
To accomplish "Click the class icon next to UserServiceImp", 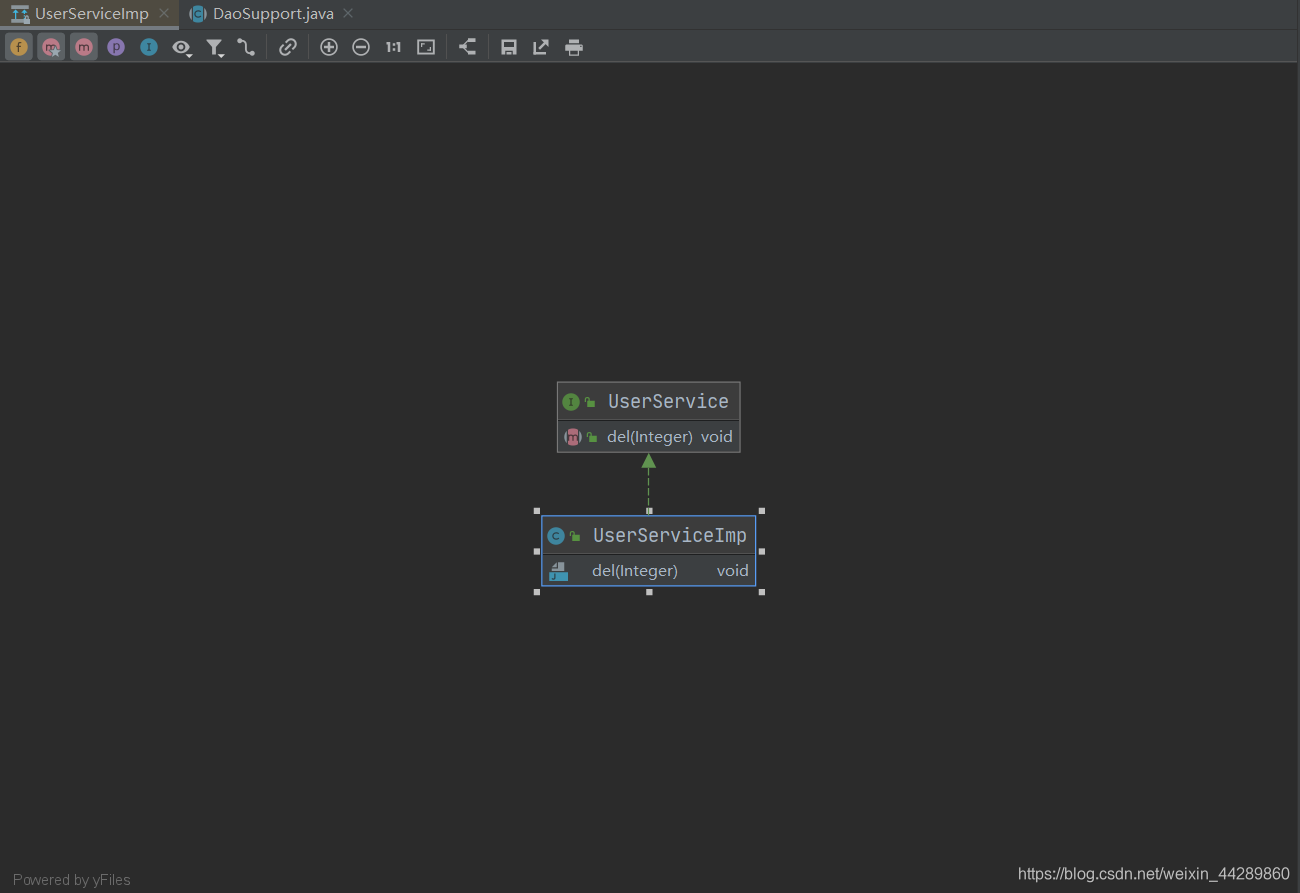I will [x=556, y=536].
